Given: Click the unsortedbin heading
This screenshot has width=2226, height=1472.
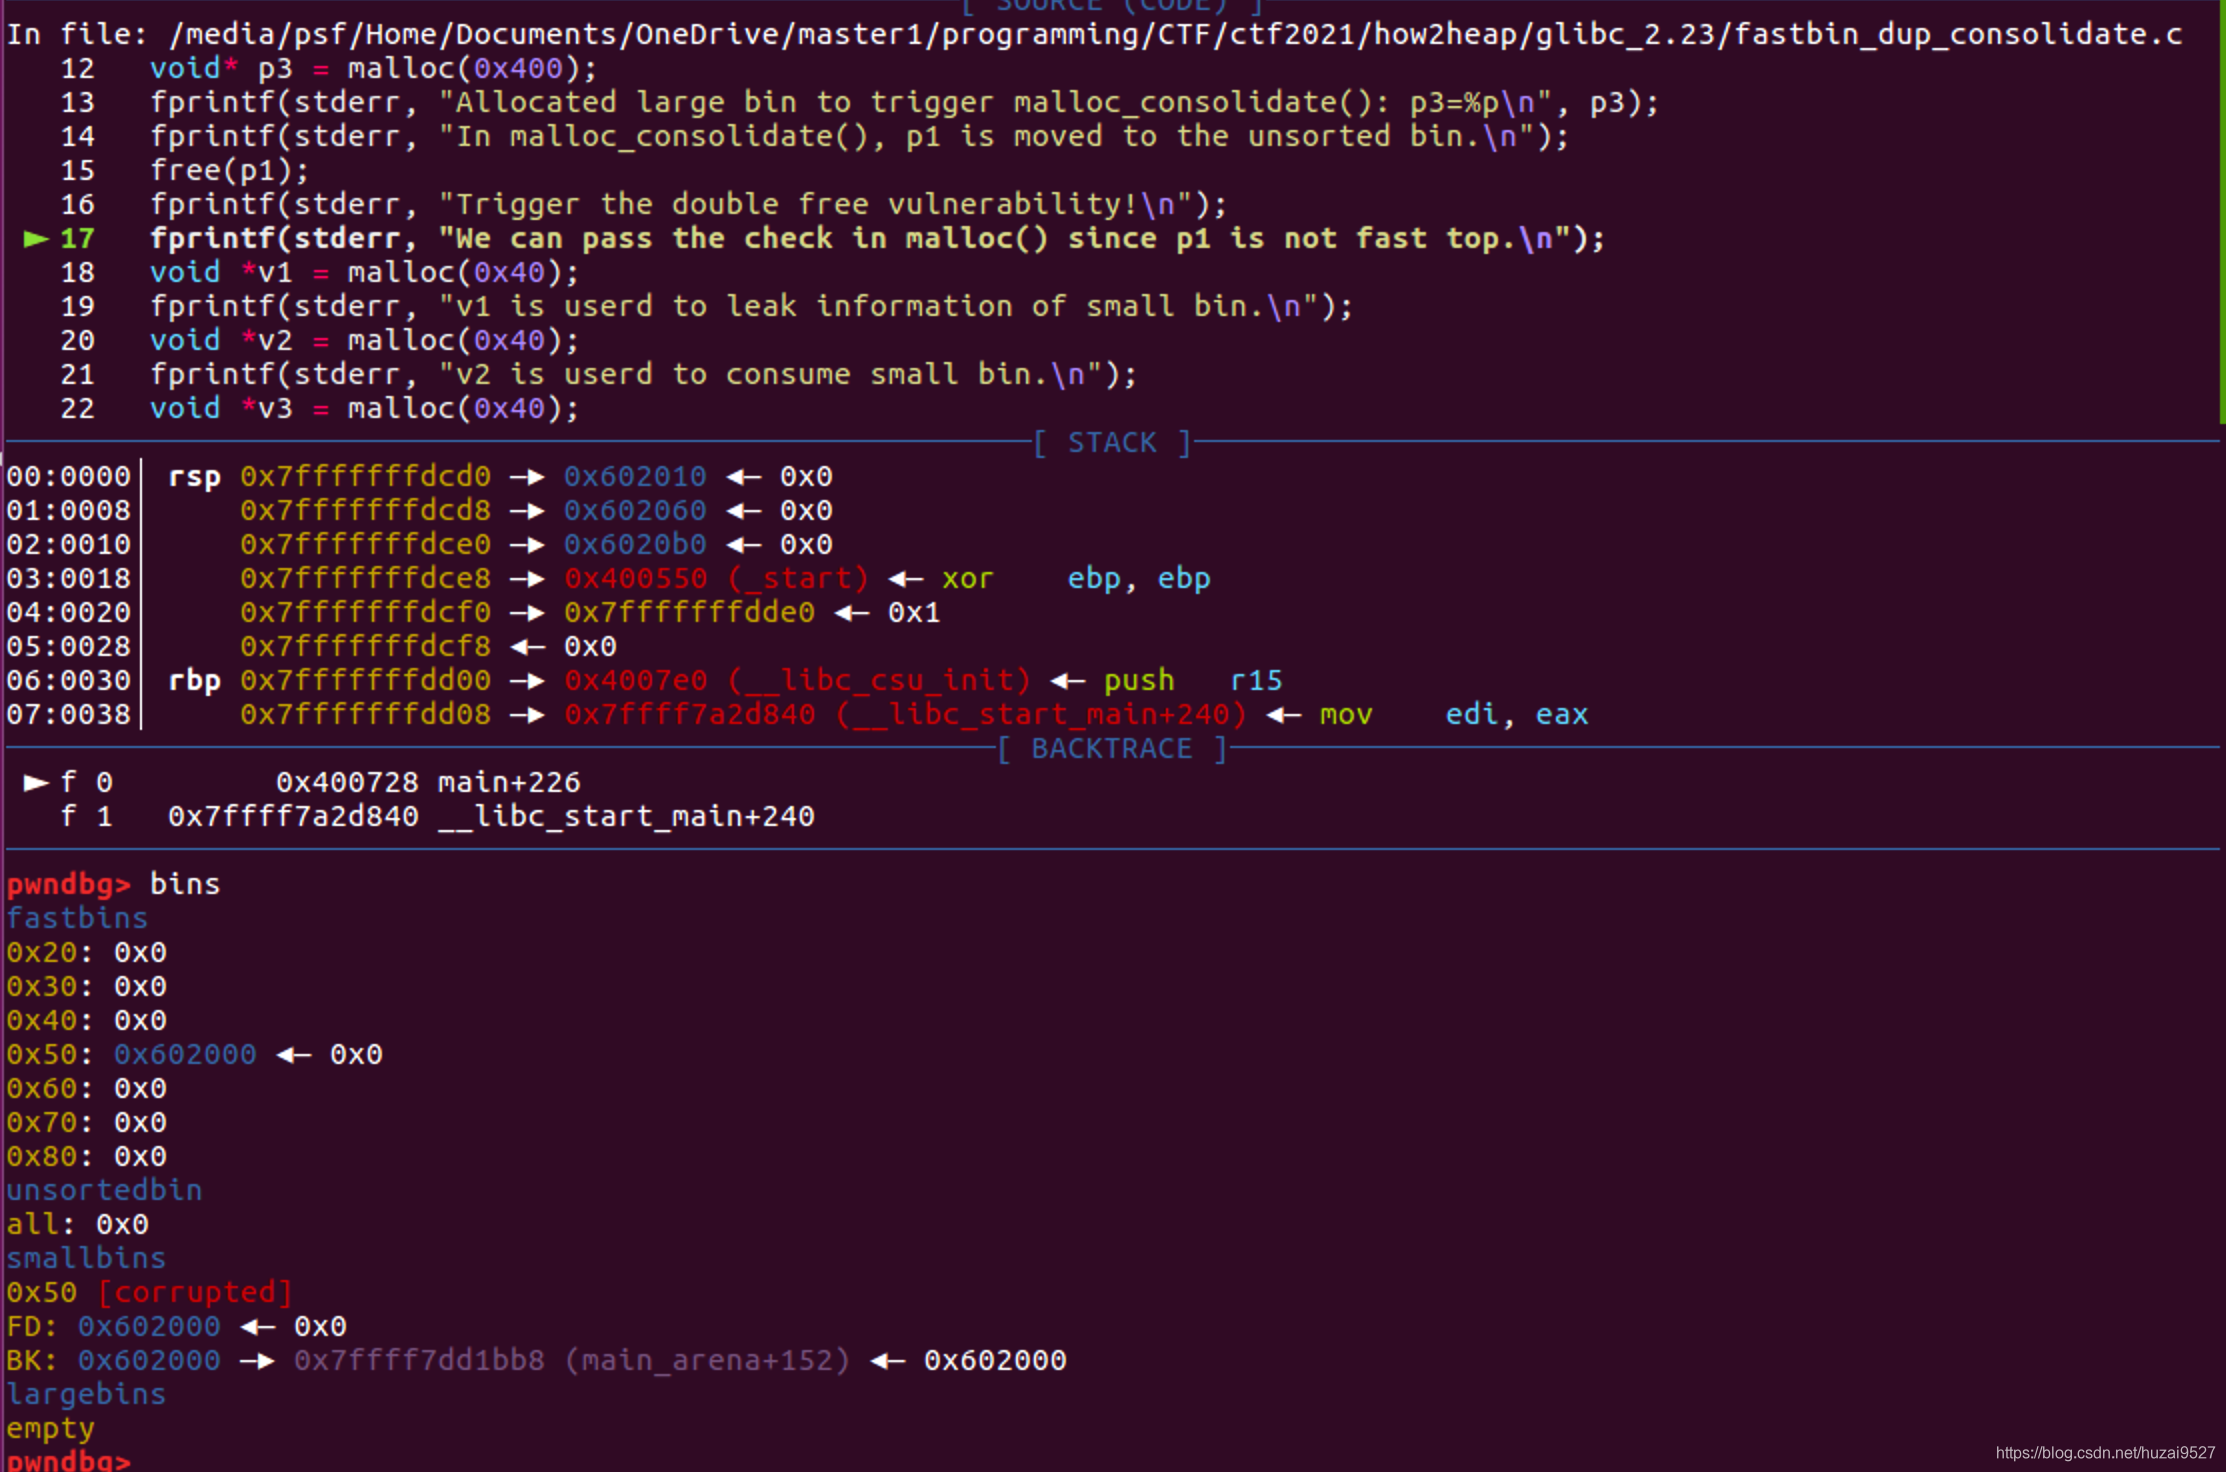Looking at the screenshot, I should [104, 1191].
